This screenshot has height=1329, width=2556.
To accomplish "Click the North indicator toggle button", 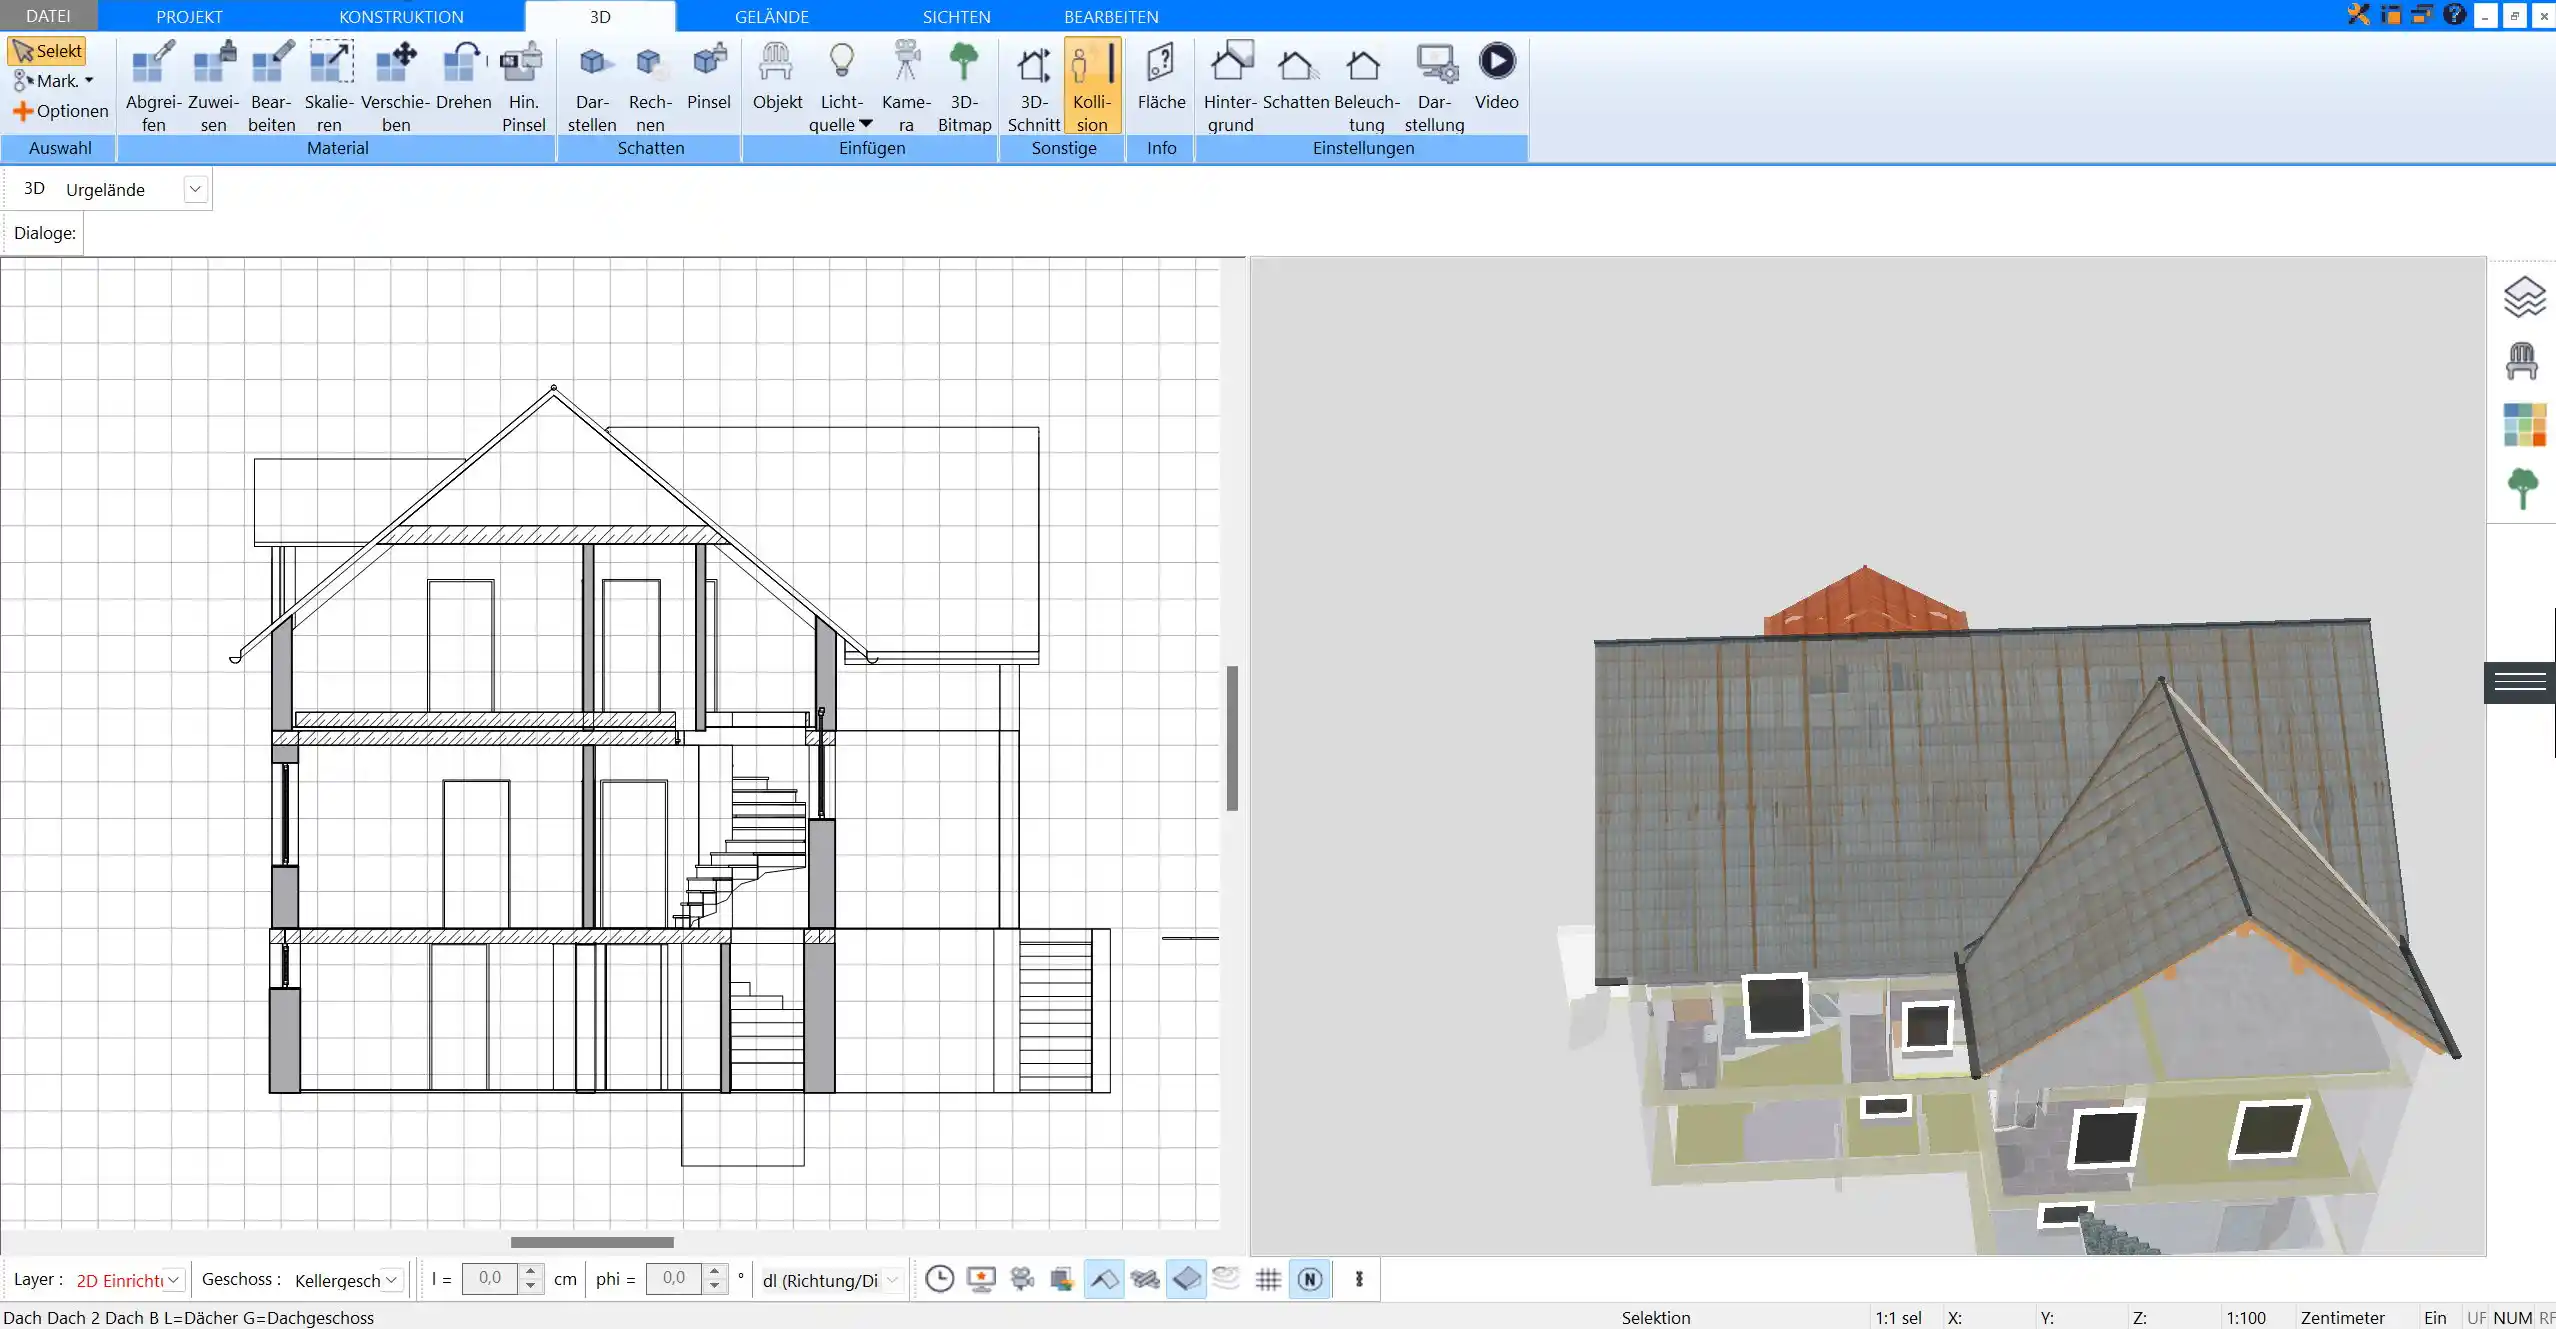I will (x=1310, y=1278).
